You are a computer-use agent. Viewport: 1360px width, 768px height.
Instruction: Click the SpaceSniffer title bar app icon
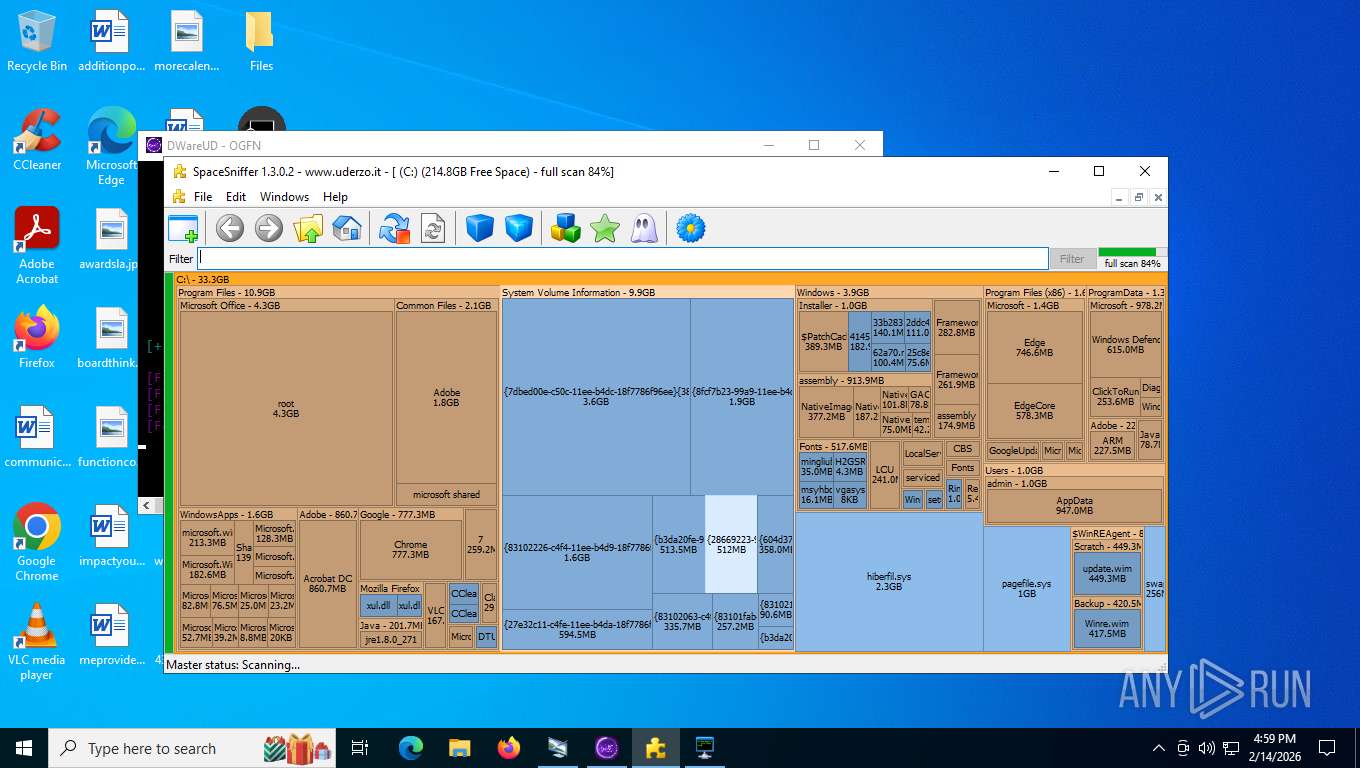179,171
